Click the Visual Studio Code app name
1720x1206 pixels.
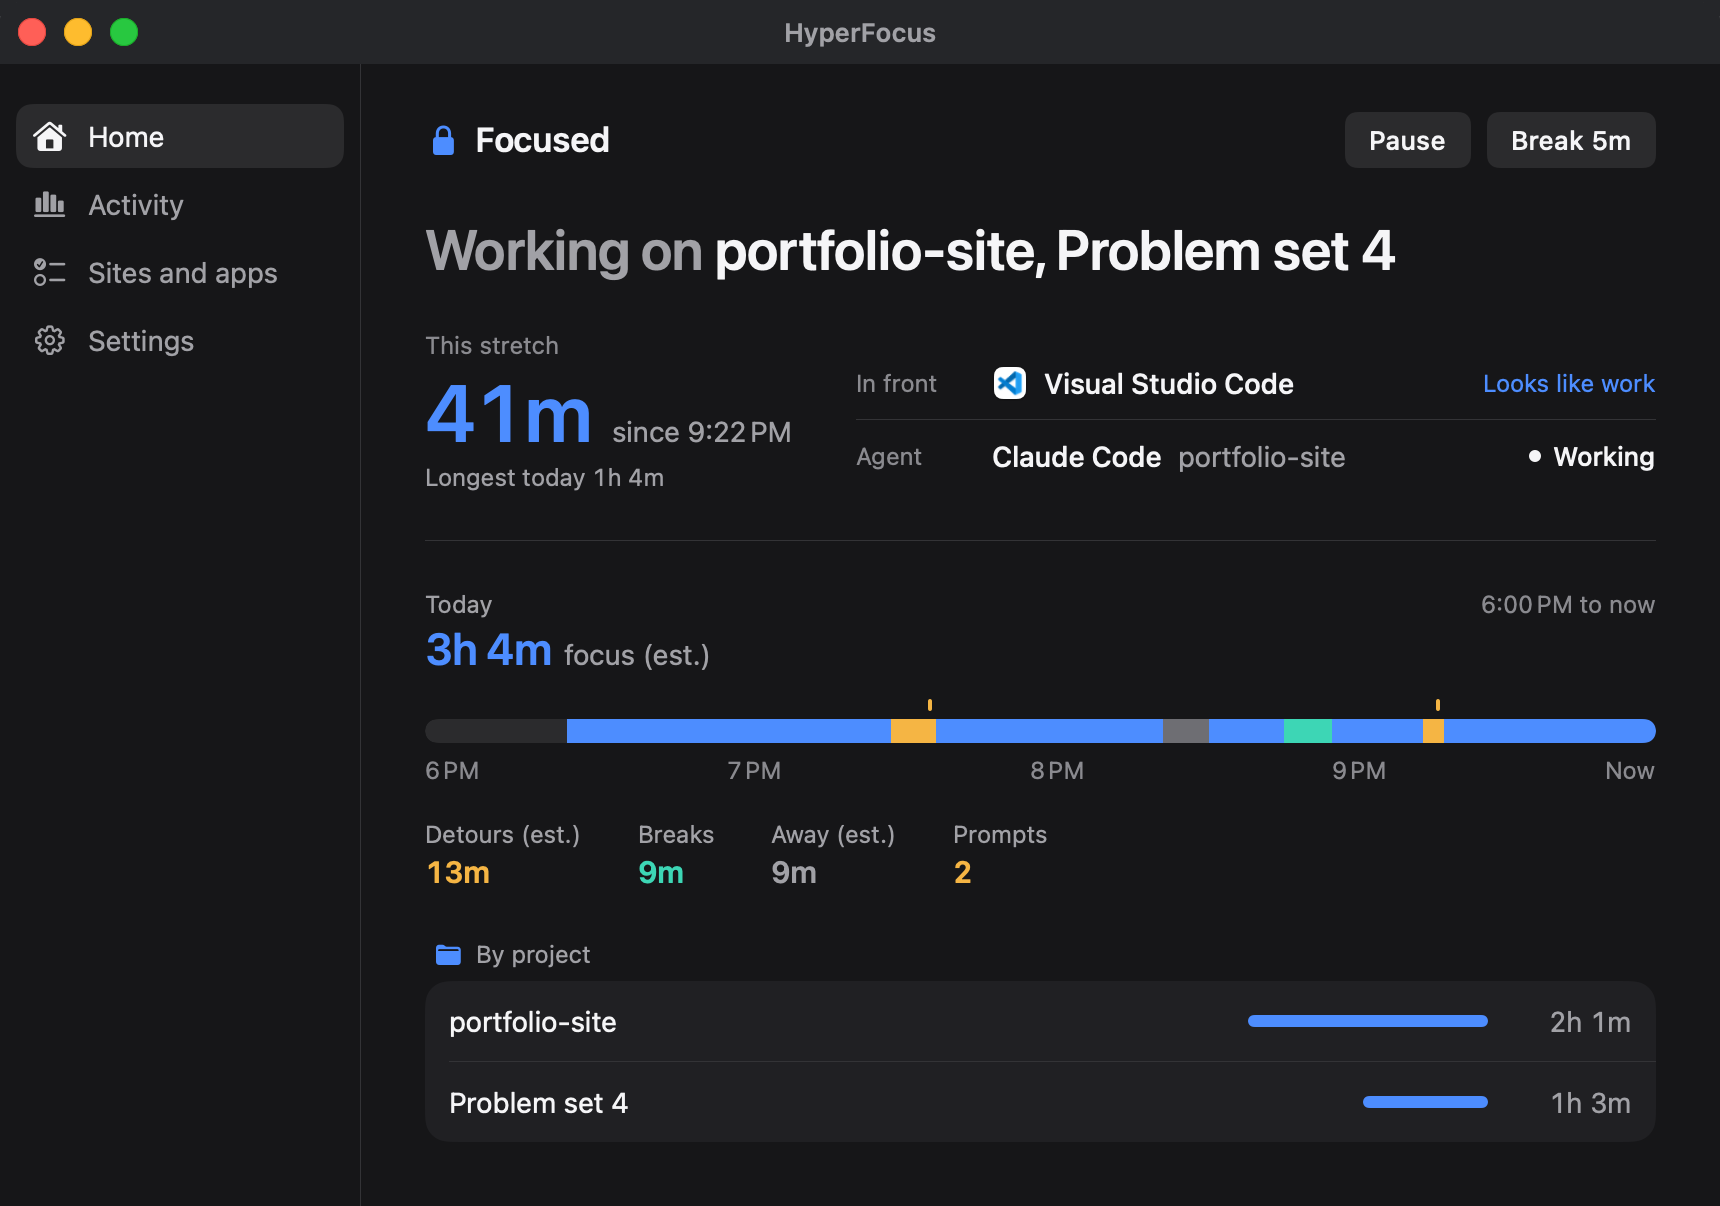click(1169, 384)
